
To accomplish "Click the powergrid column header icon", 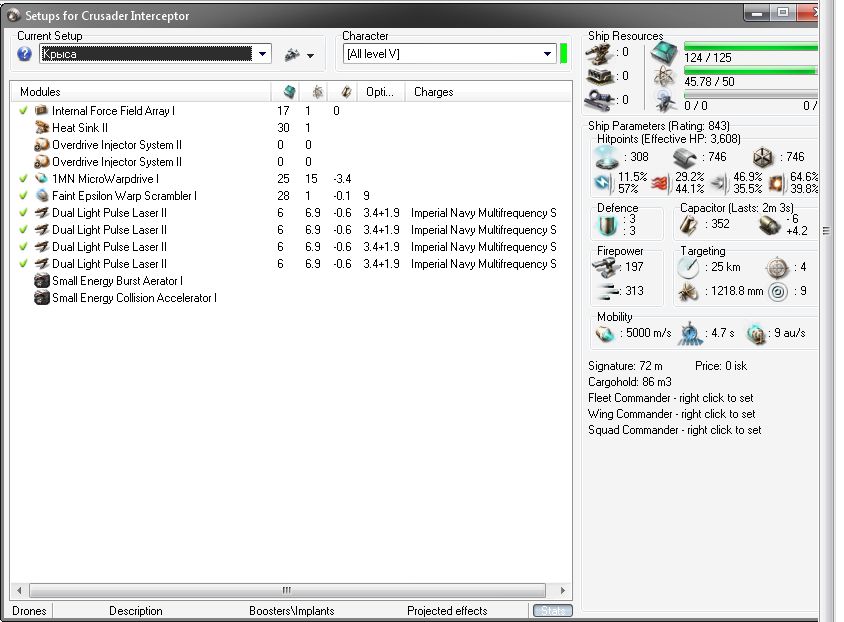I will point(318,92).
